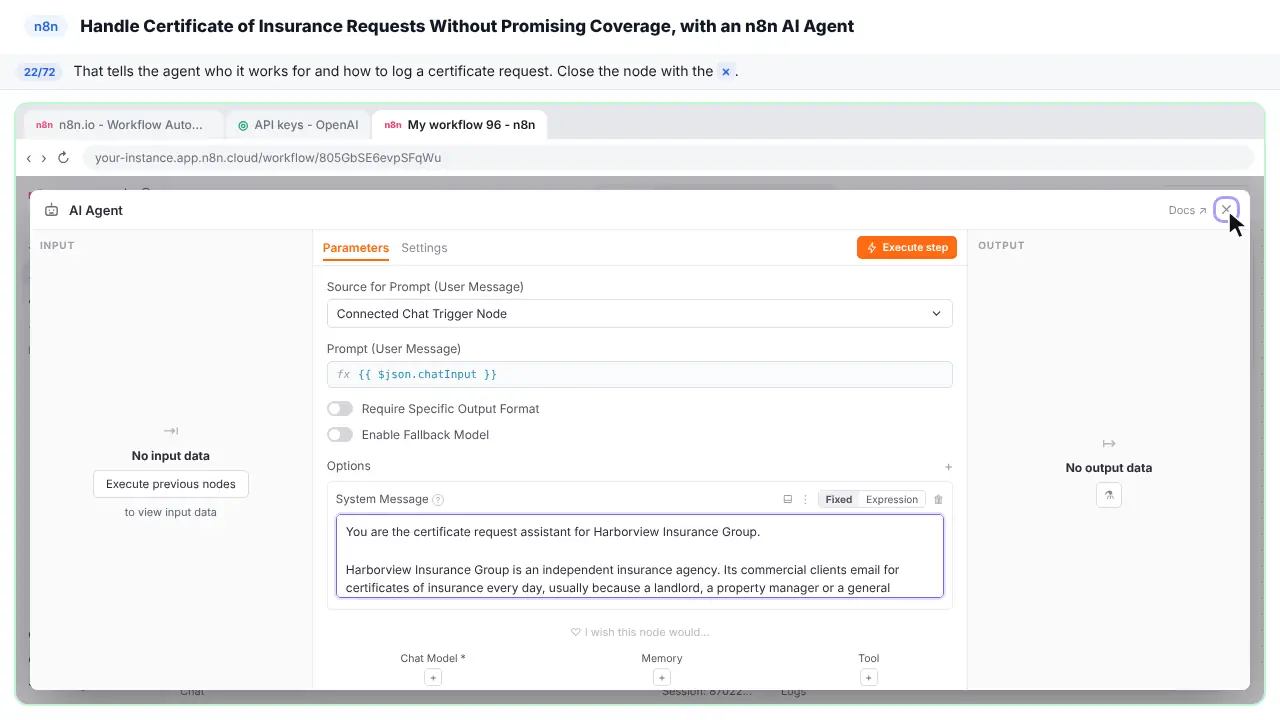Click the INPUT panel heading
This screenshot has height=720, width=1280.
[x=57, y=246]
